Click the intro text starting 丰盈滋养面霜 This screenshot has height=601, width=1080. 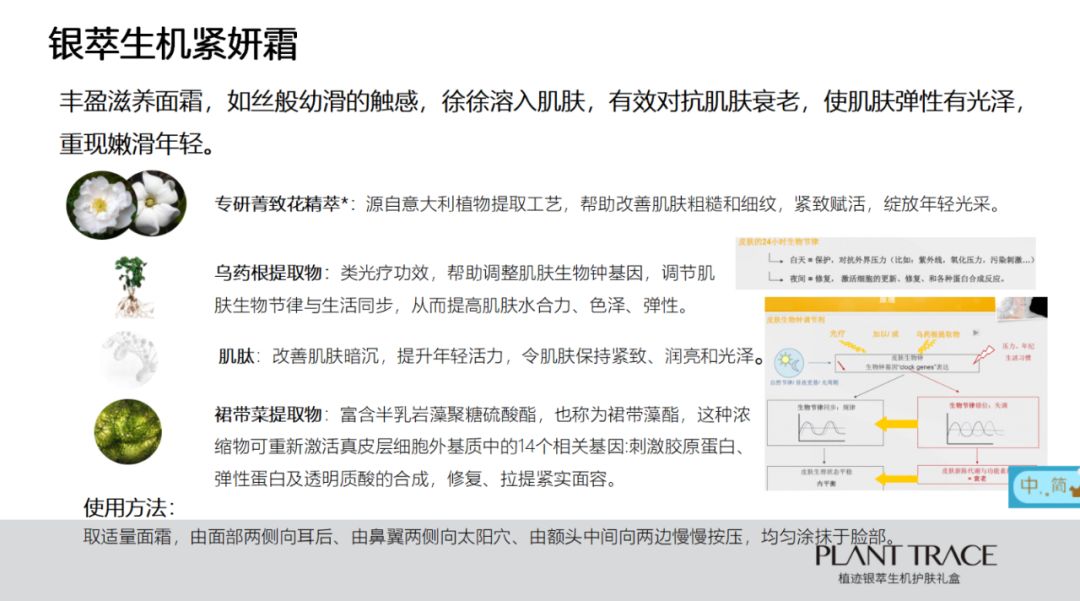click(x=543, y=102)
